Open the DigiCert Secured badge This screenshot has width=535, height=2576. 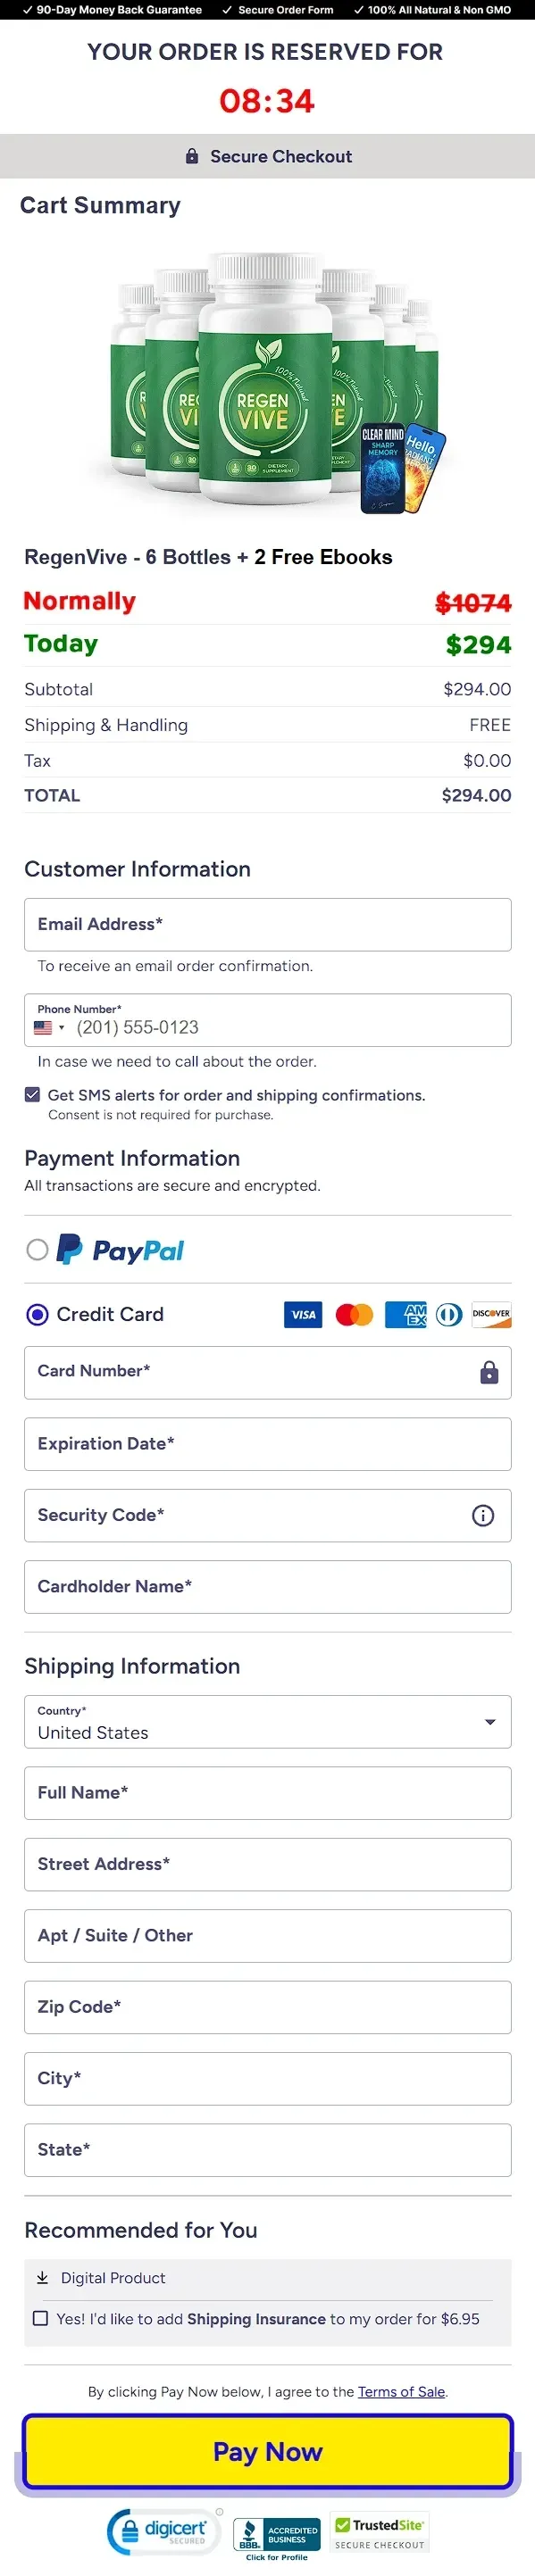pyautogui.click(x=163, y=2532)
